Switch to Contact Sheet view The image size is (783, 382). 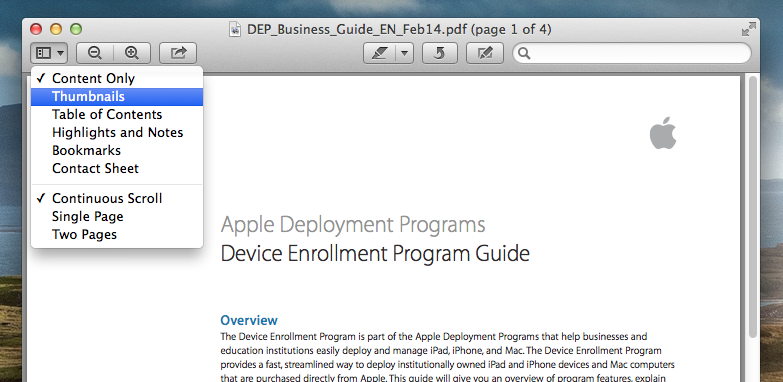point(117,168)
